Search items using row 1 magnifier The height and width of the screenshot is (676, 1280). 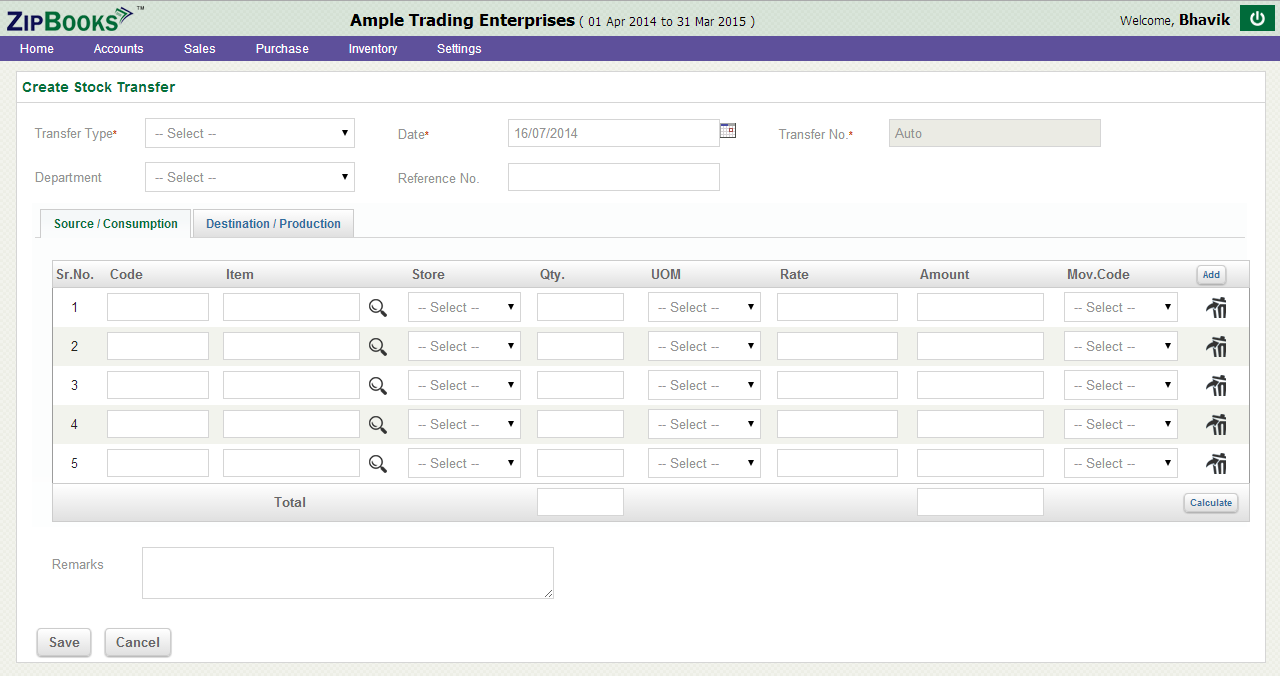[x=377, y=308]
